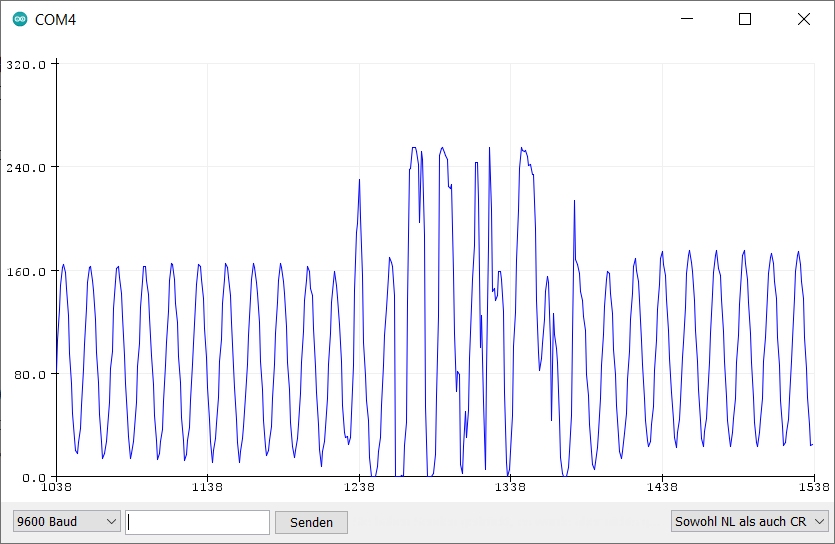The width and height of the screenshot is (835, 544).
Task: Expand the 'Sowohl NL als auch CR' dropdown
Action: point(750,522)
